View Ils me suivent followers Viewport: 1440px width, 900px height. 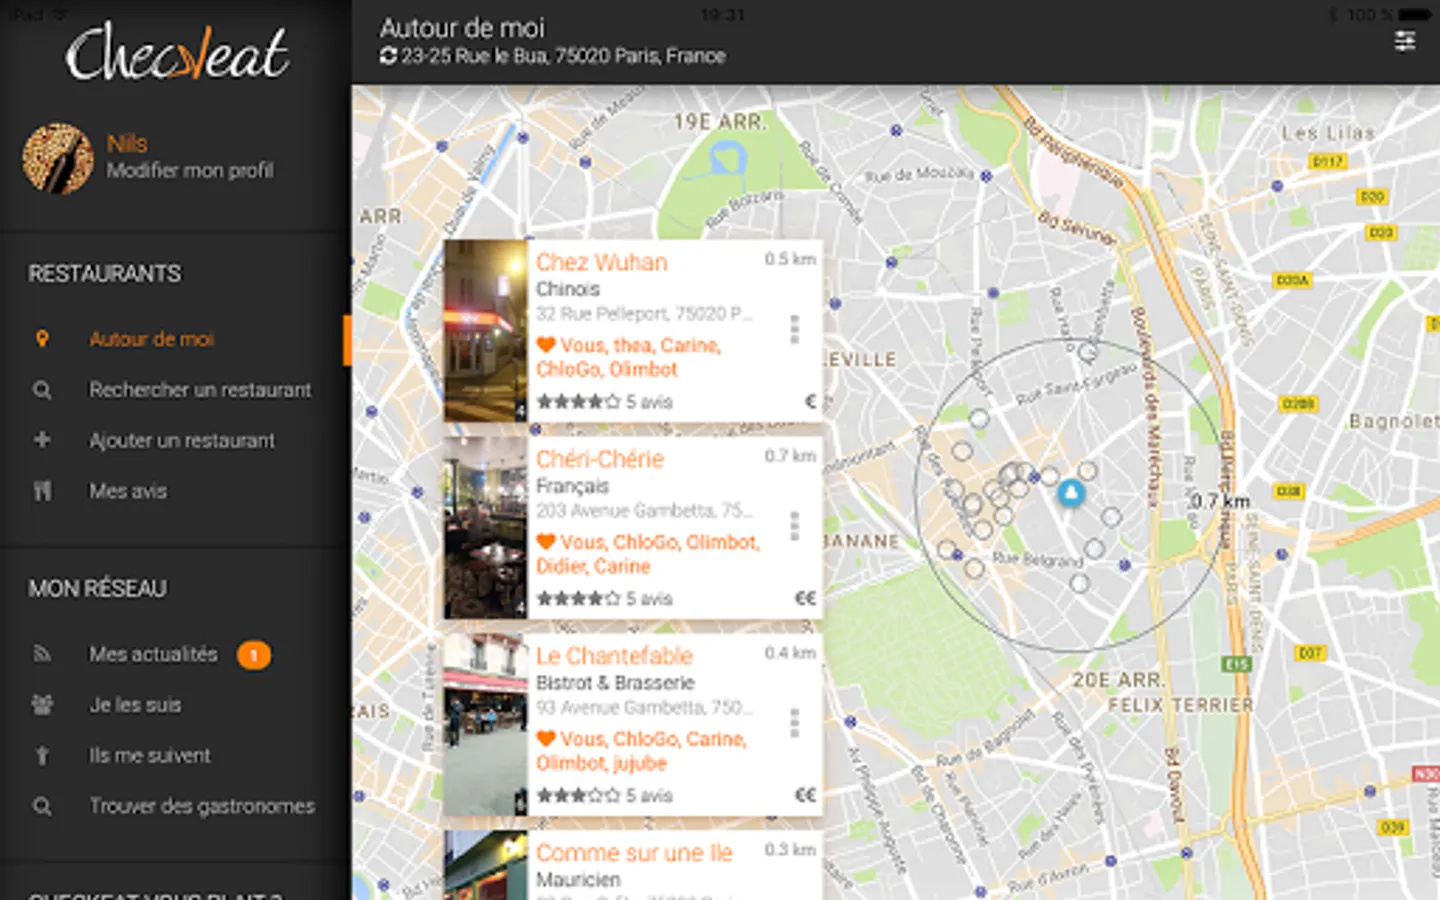150,755
